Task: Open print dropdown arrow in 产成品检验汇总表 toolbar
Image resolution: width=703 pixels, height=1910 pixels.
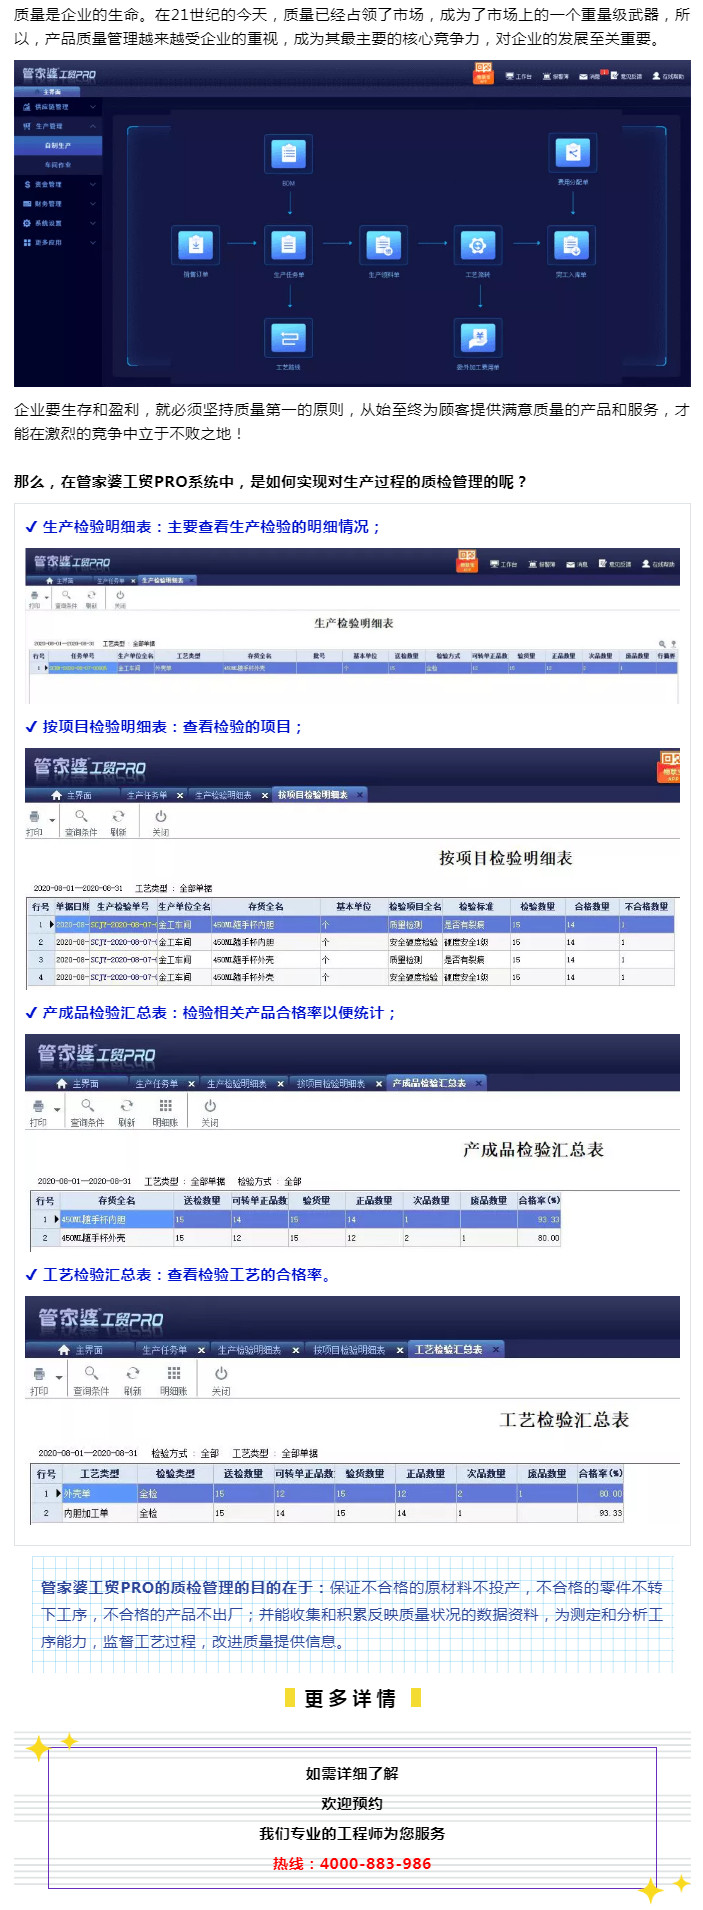Action: coord(57,1109)
